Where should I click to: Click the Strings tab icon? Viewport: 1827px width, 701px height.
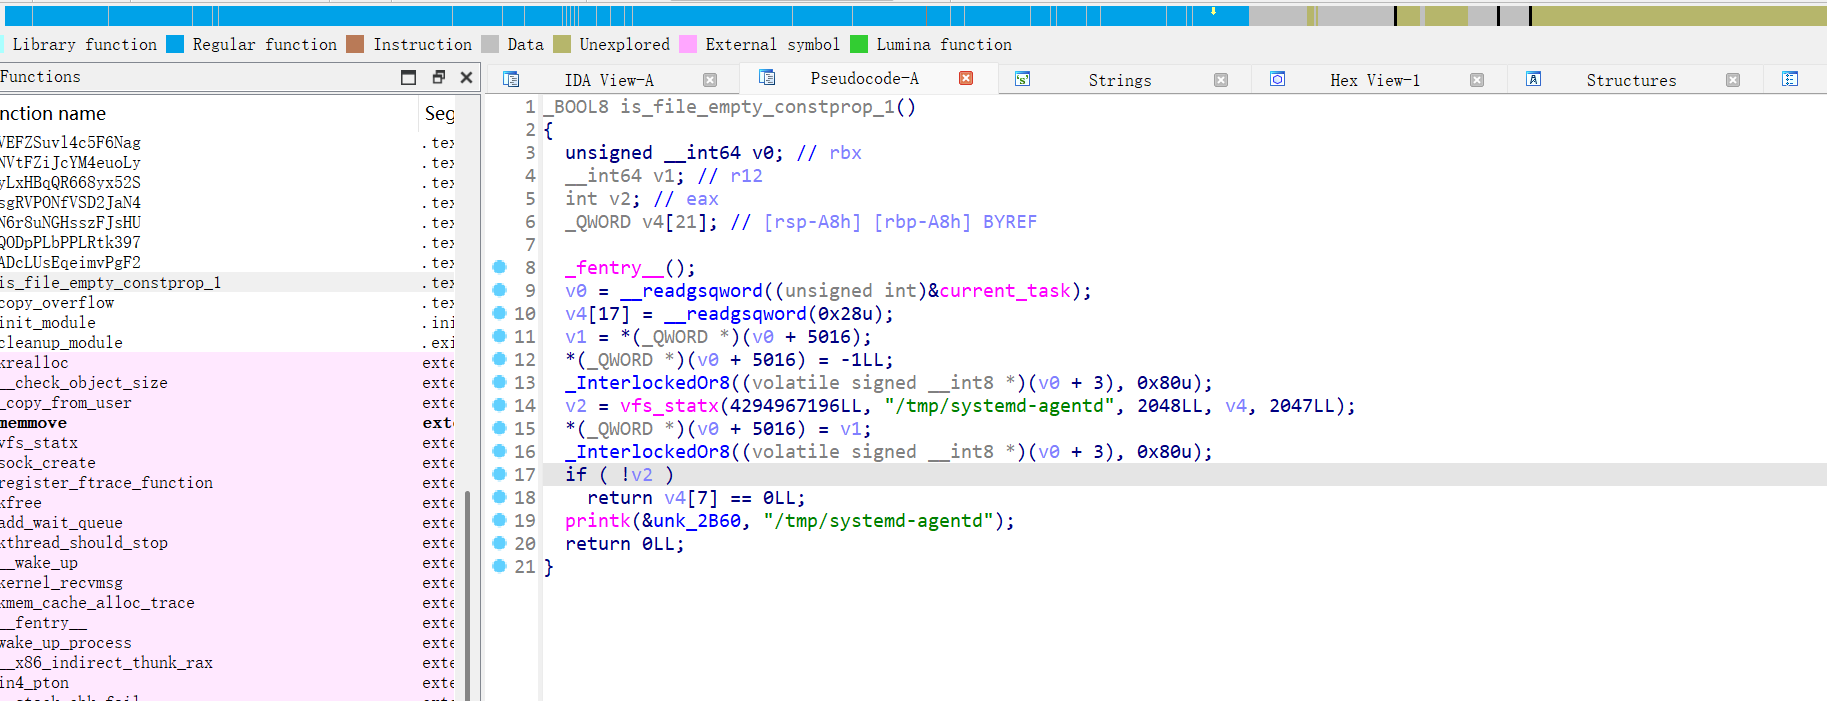[x=1022, y=79]
